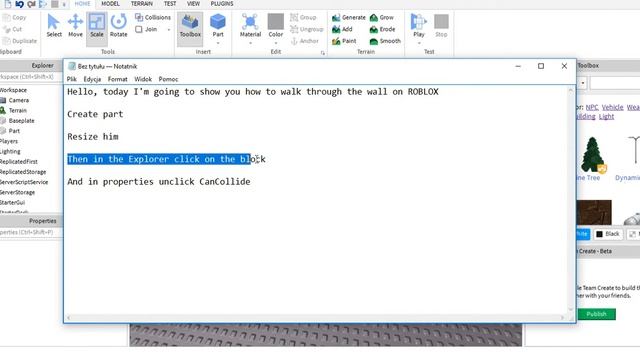
Task: Click Generate terrain tool
Action: 349,18
